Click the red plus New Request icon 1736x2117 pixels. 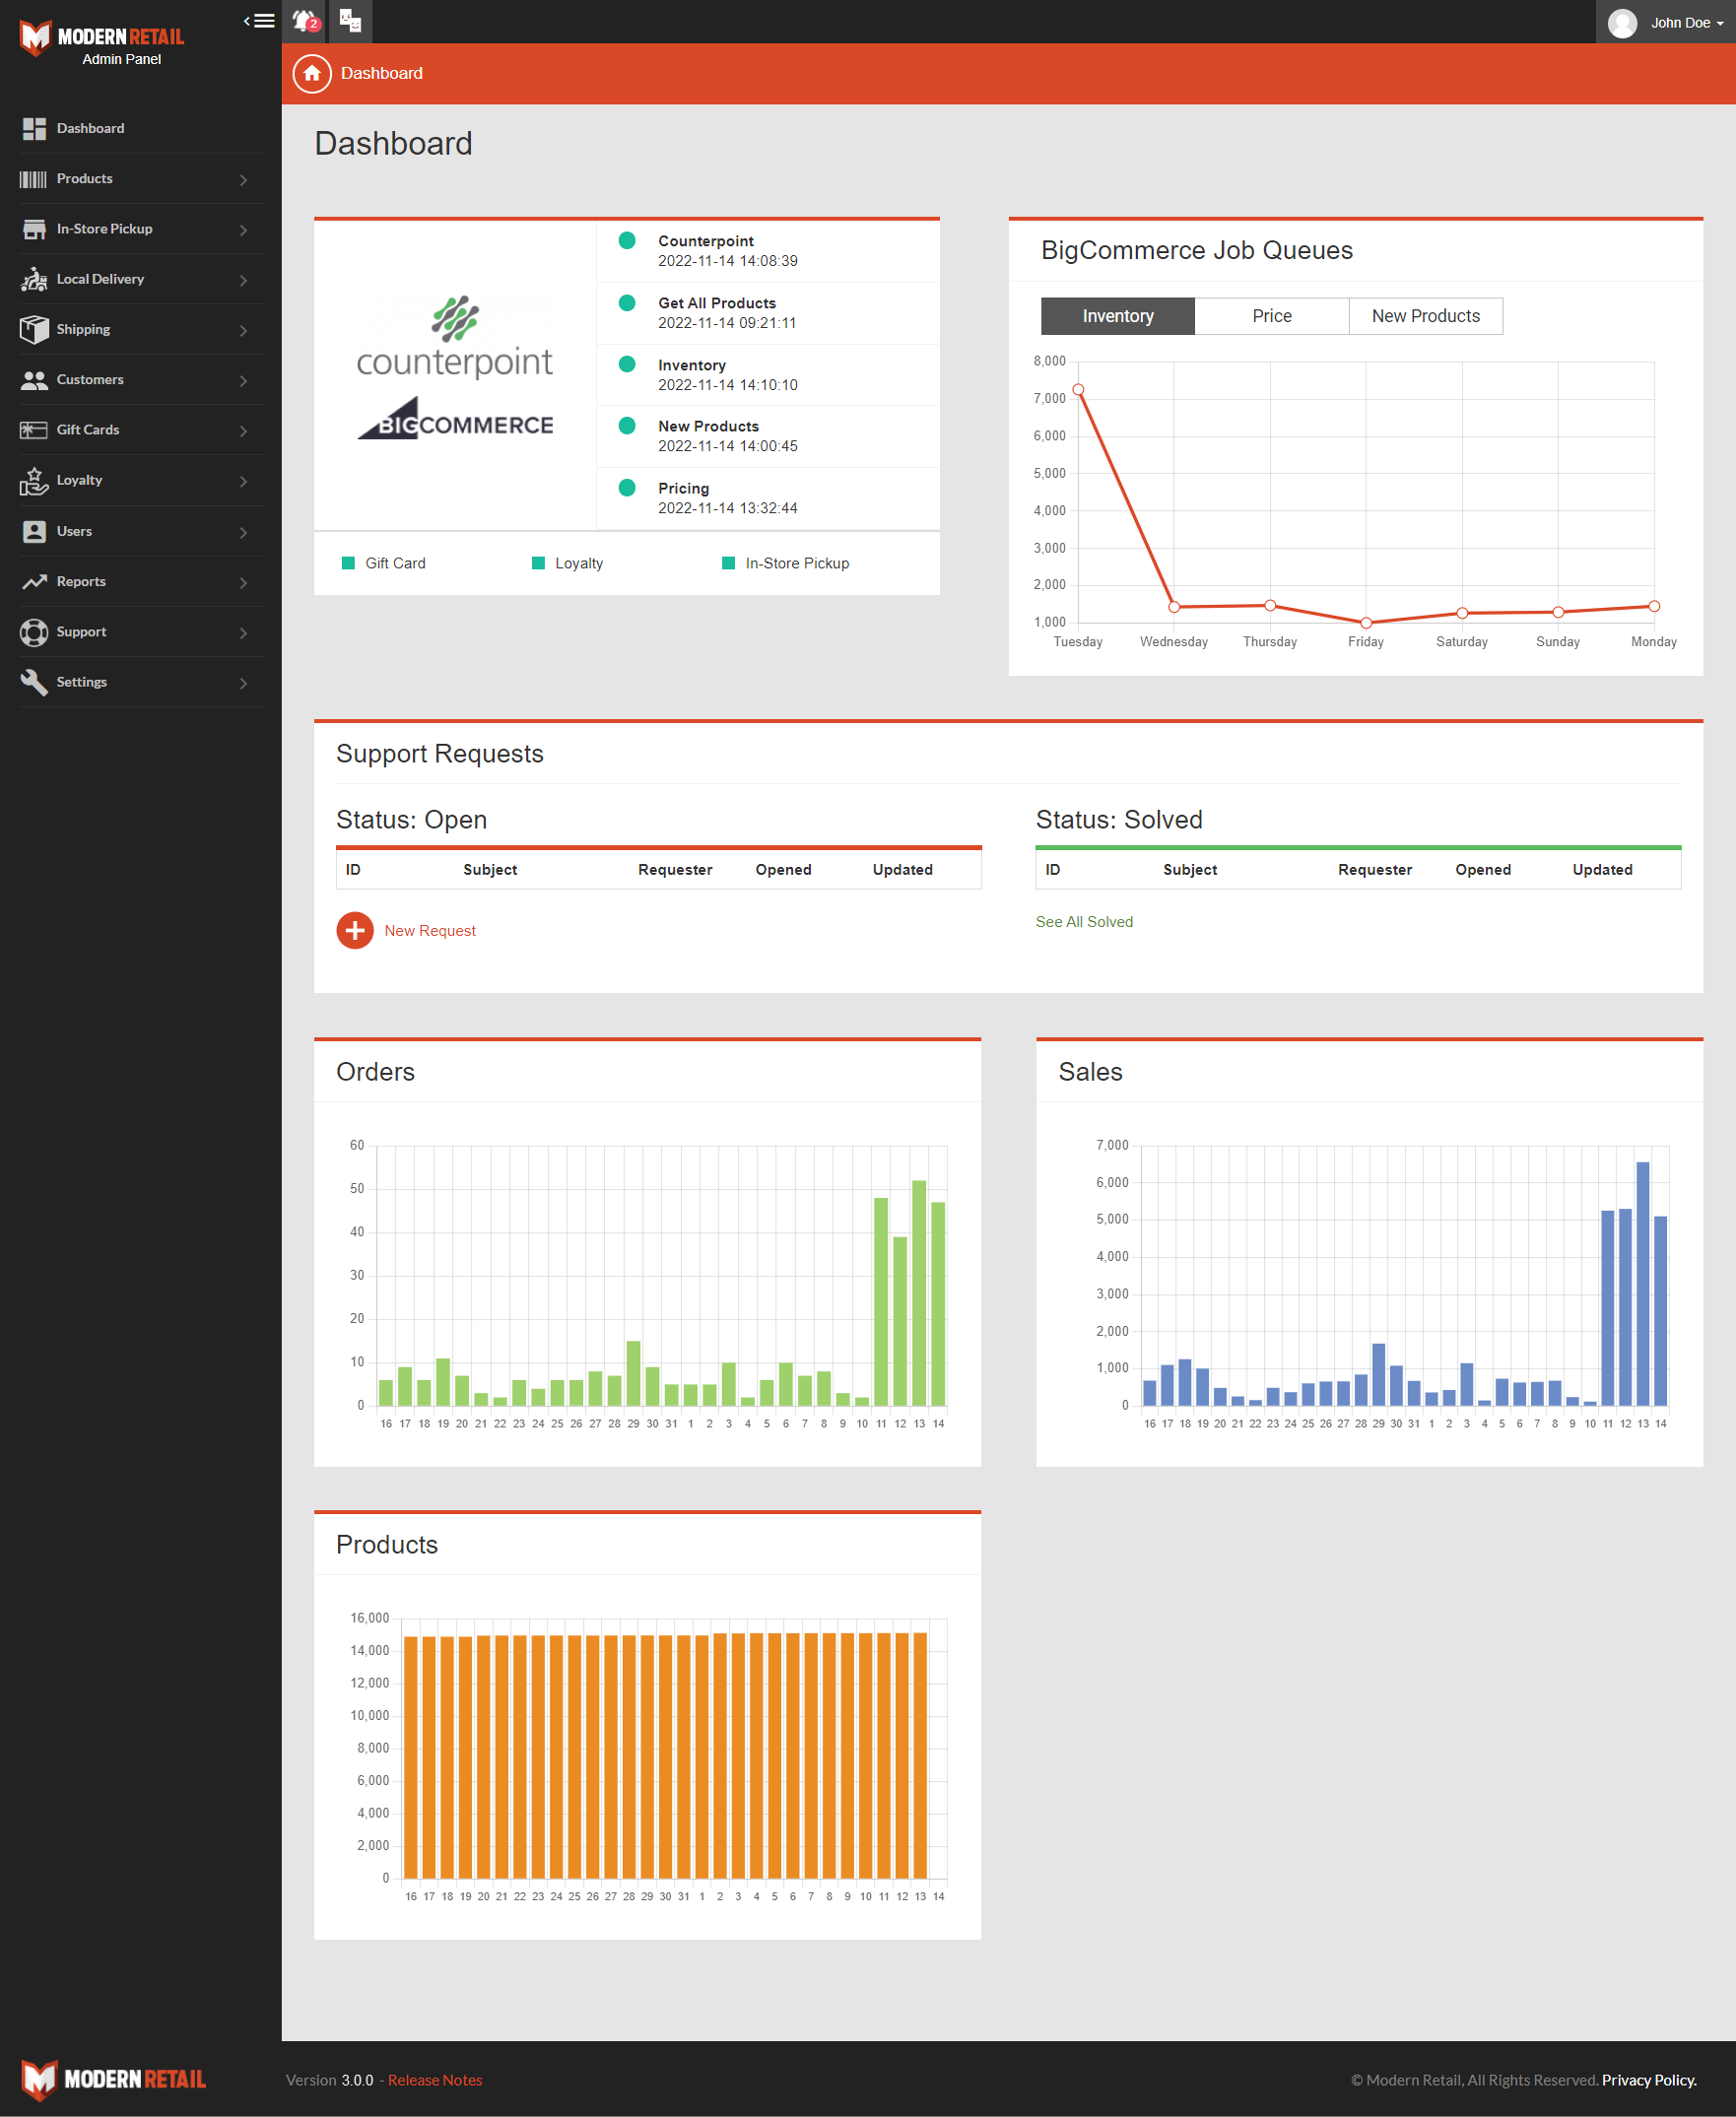(355, 930)
